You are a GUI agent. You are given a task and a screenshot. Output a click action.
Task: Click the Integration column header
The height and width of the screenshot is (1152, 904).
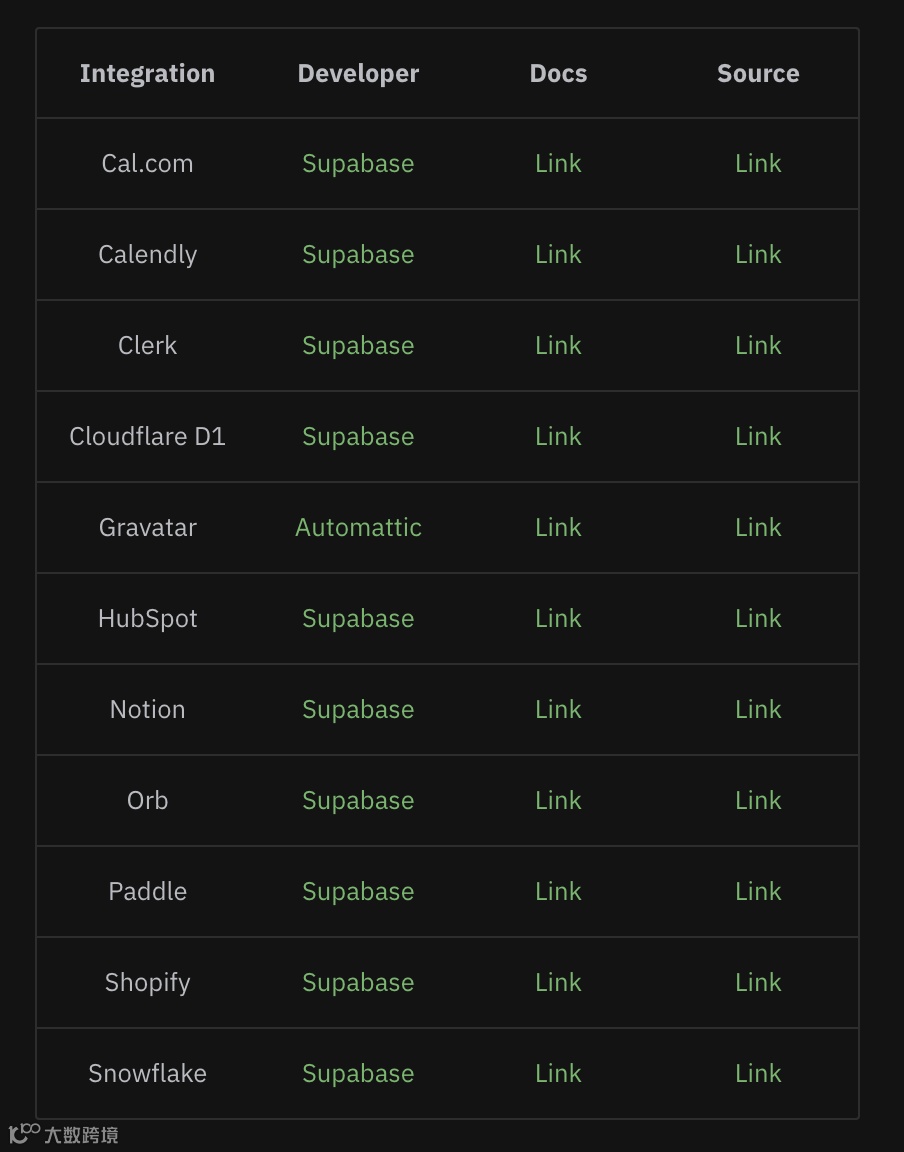[147, 74]
